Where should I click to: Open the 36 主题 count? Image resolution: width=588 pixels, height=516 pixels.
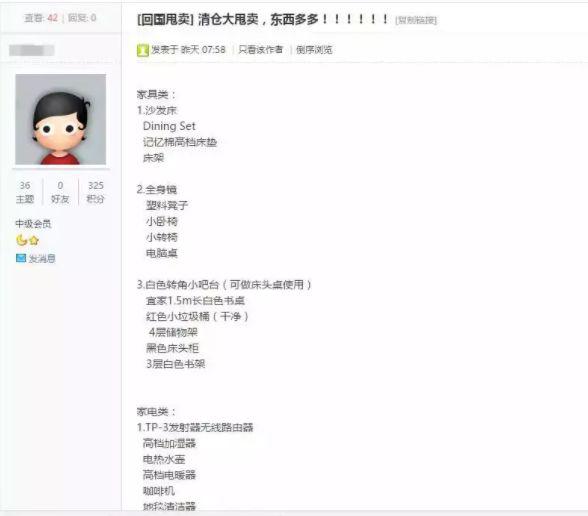point(25,192)
